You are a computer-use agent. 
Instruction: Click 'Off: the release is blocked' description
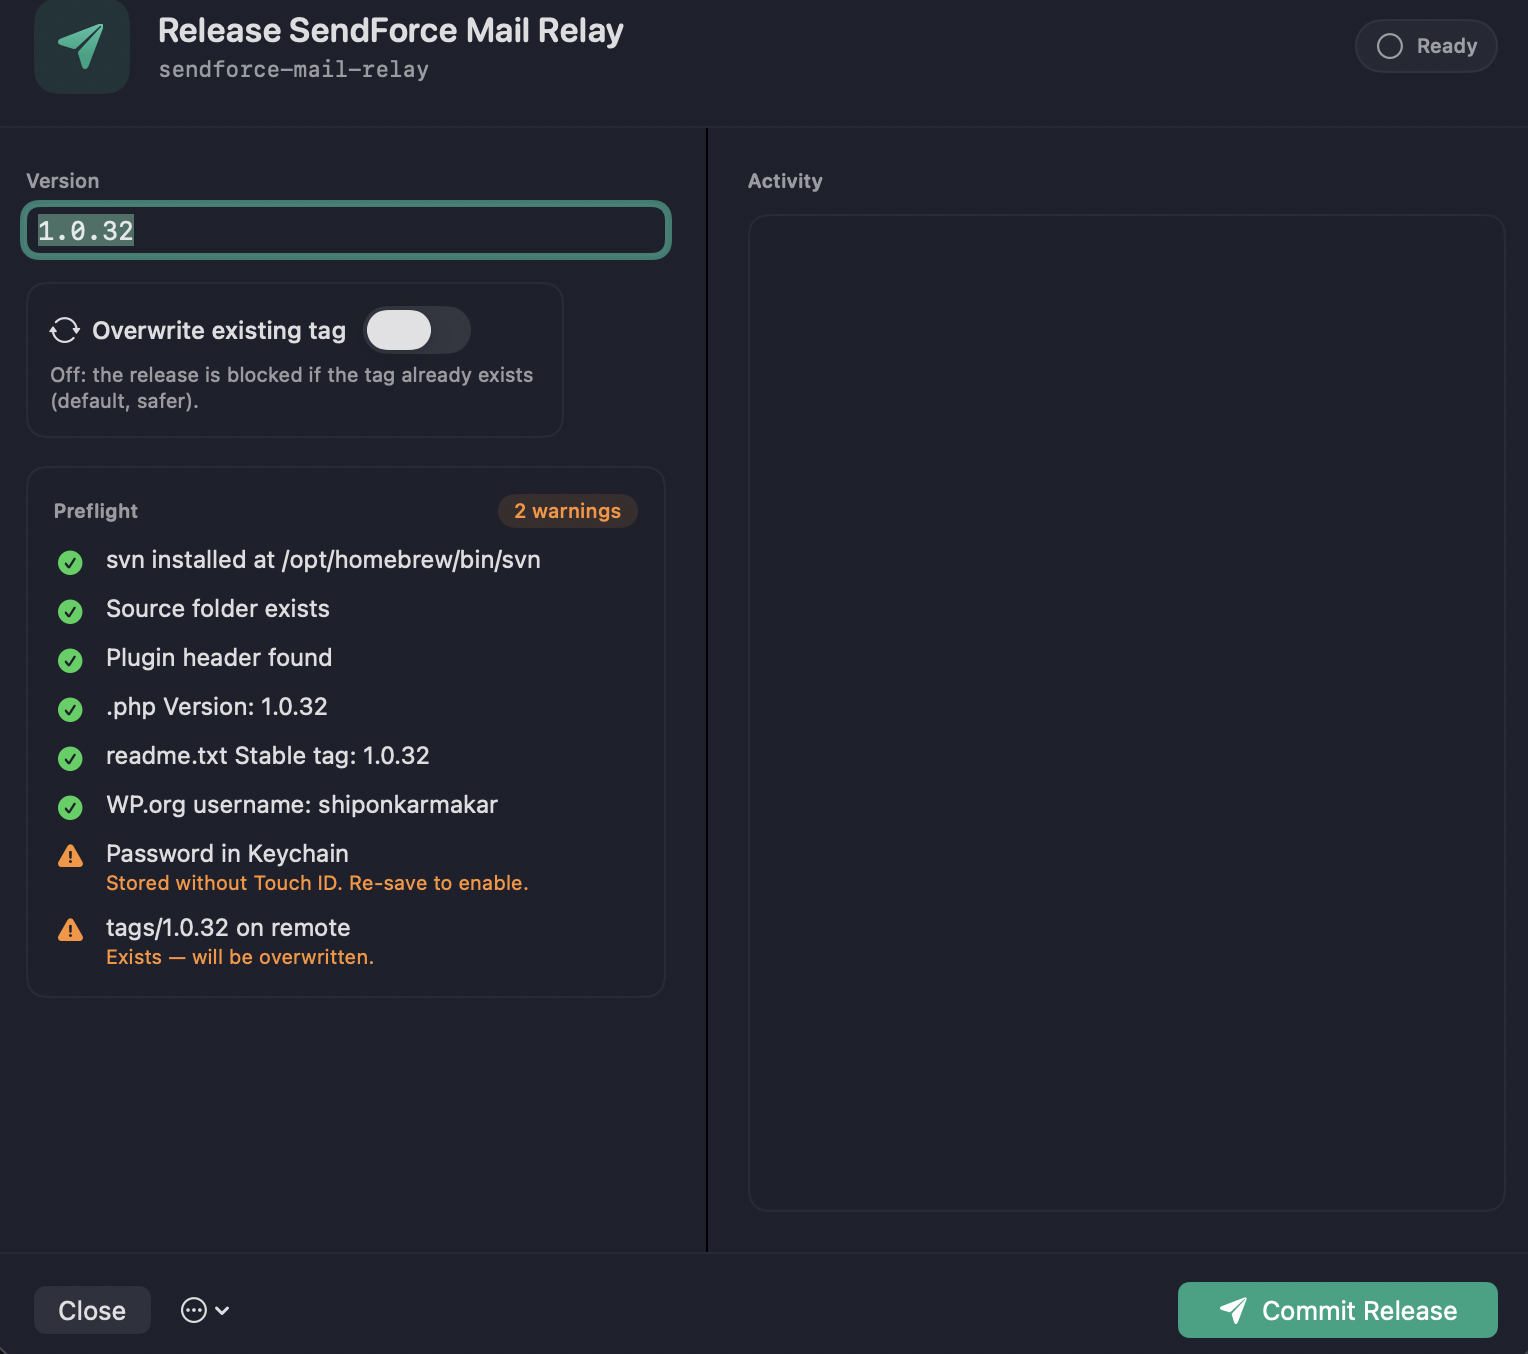(292, 388)
